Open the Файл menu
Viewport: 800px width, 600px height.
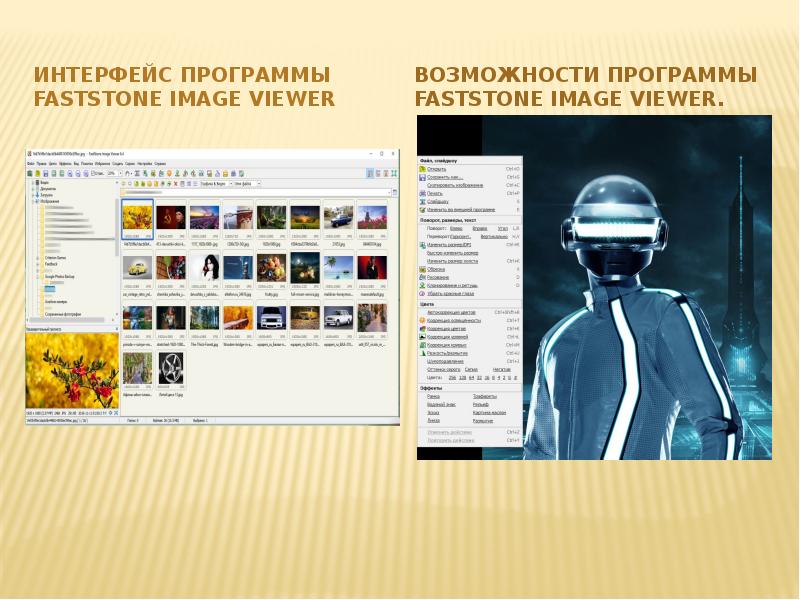[31, 164]
